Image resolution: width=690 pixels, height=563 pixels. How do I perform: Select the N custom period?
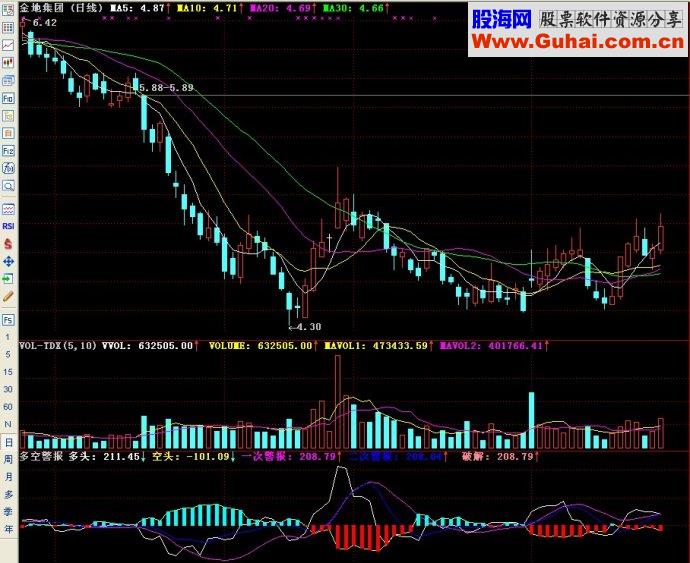(x=7, y=424)
